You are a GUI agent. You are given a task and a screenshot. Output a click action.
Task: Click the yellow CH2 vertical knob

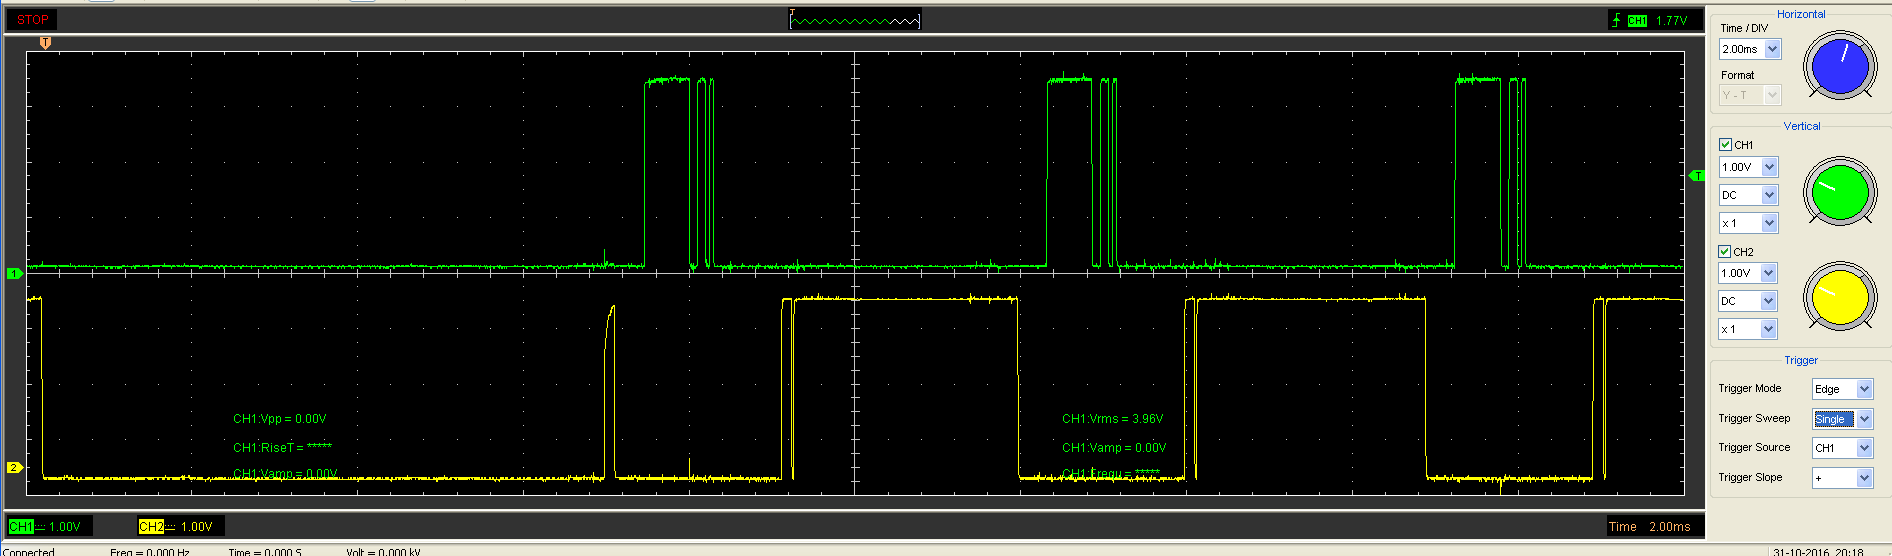[x=1839, y=297]
